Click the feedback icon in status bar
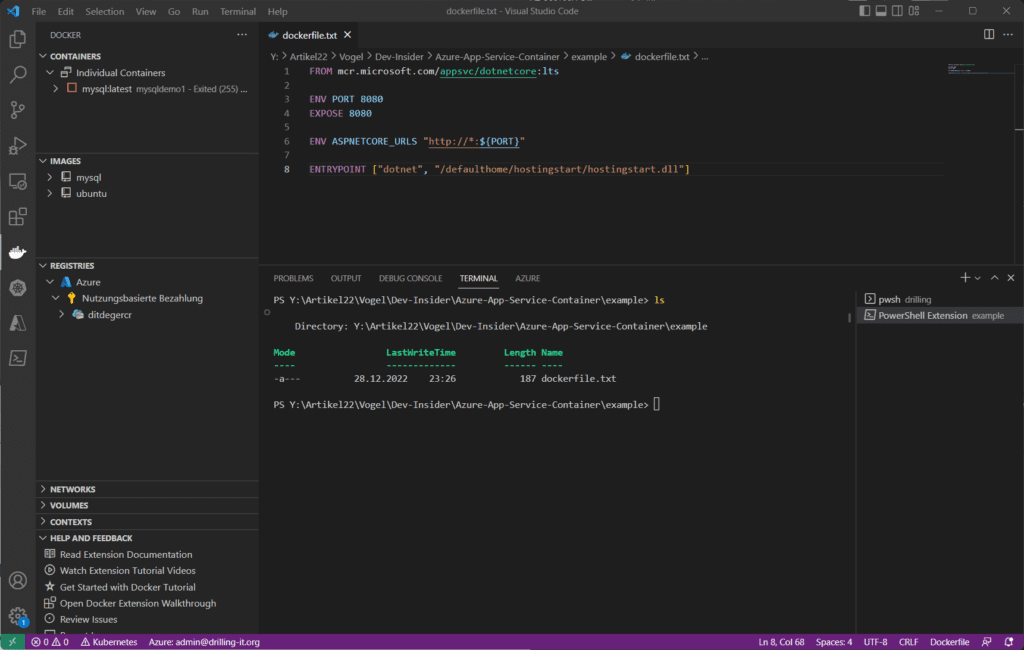The height and width of the screenshot is (650, 1024). click(987, 642)
